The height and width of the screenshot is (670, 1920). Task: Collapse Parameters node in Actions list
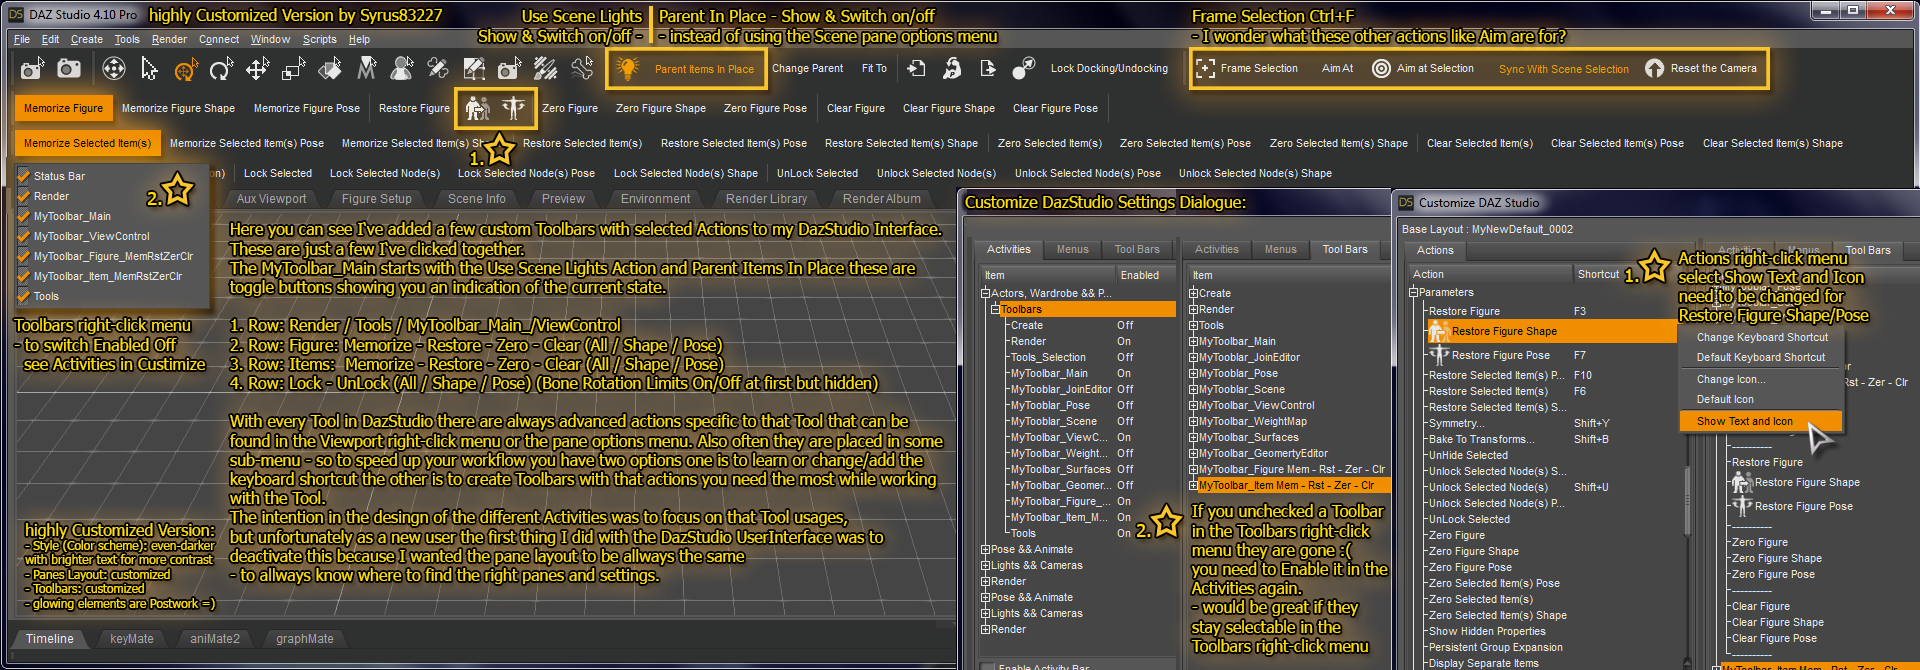click(x=1413, y=292)
